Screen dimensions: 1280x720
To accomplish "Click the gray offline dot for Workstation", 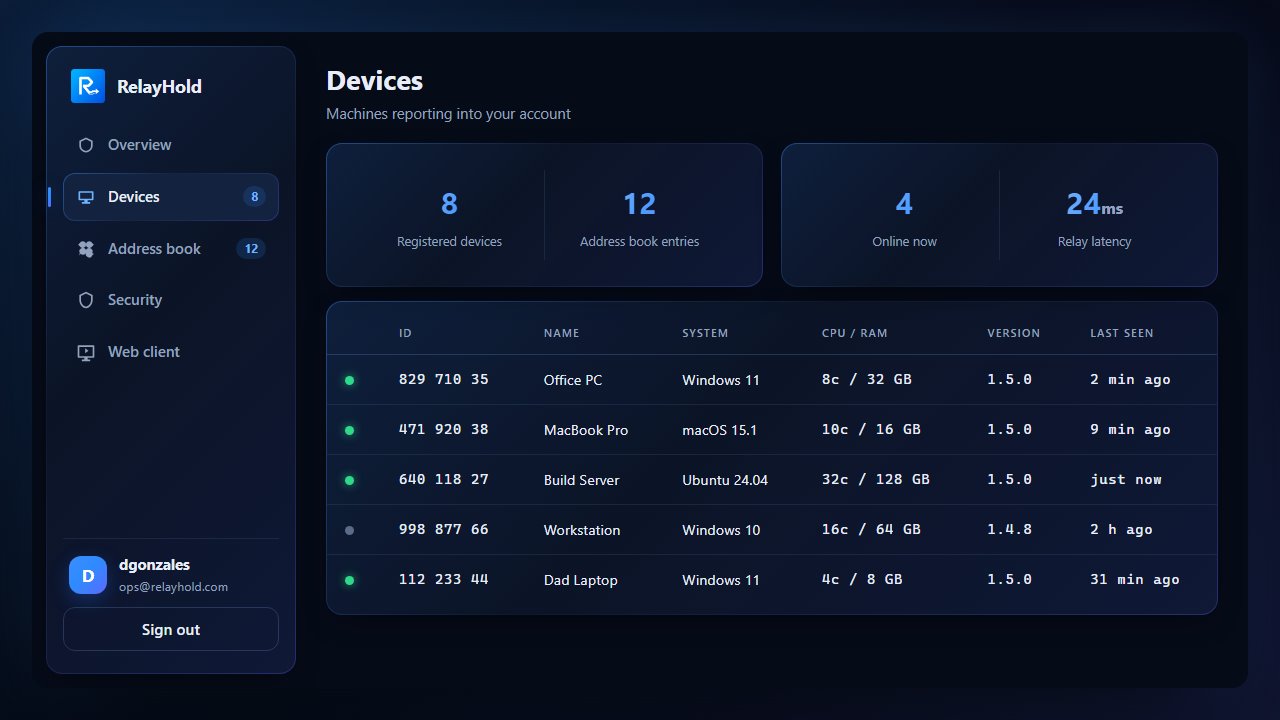I will (349, 530).
